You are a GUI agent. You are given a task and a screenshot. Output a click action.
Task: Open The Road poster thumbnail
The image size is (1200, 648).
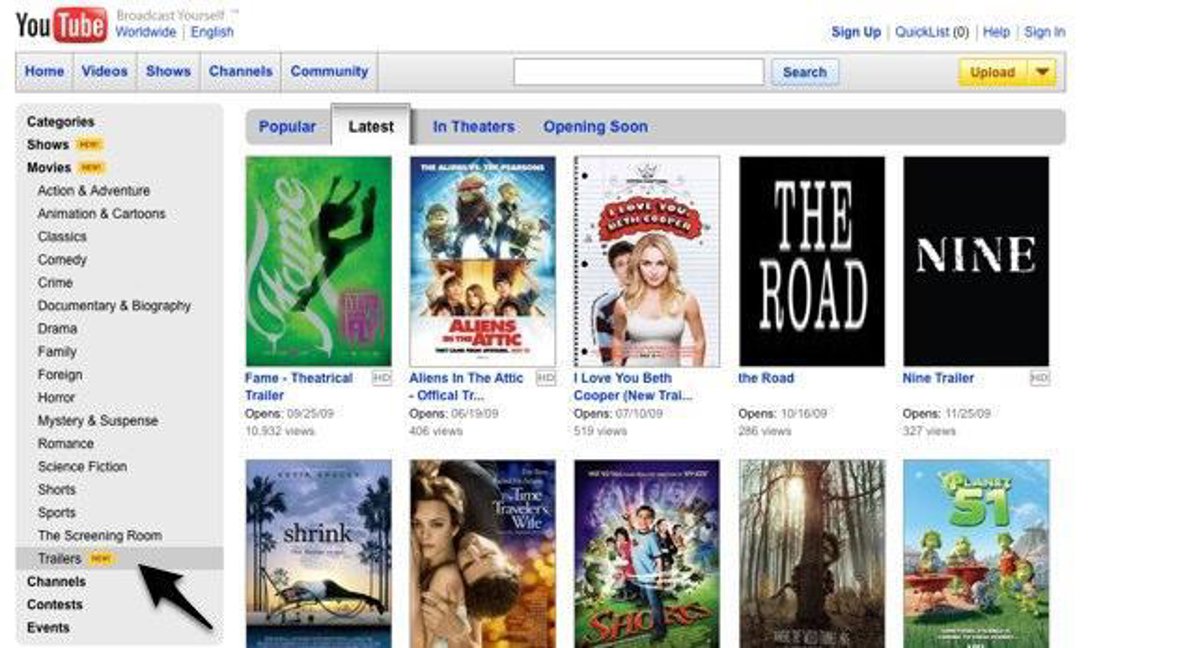click(811, 261)
